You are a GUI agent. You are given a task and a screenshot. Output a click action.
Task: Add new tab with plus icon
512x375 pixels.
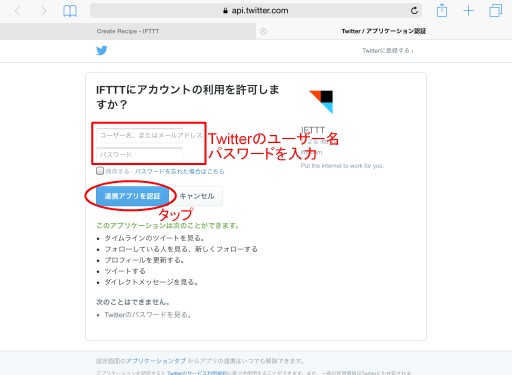[468, 11]
